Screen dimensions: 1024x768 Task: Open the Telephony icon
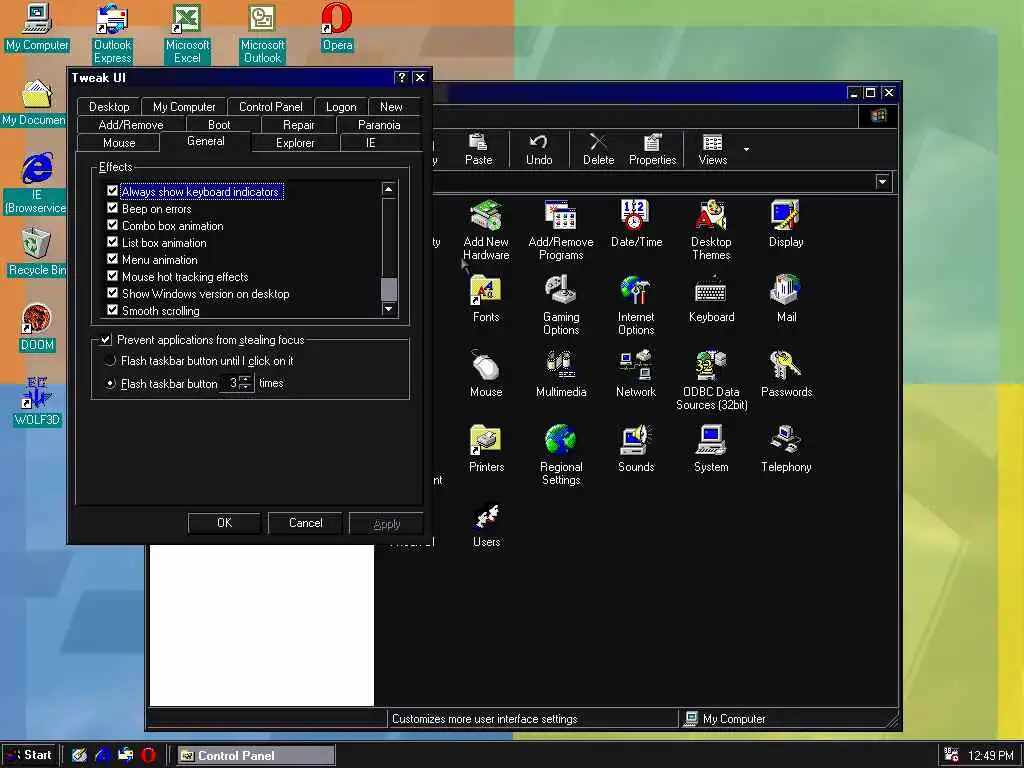pos(786,449)
